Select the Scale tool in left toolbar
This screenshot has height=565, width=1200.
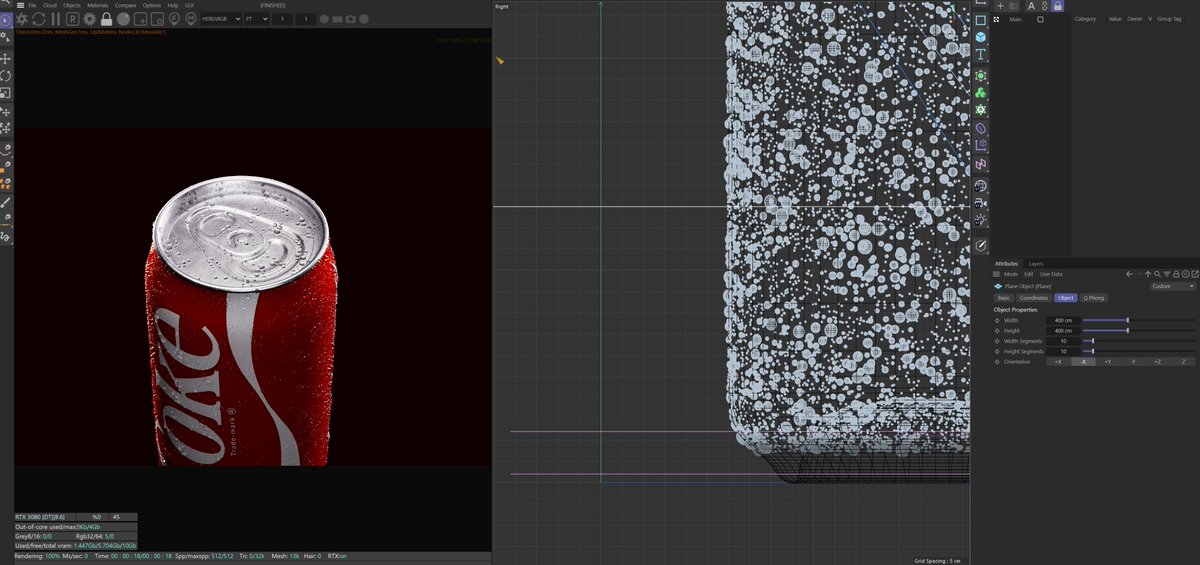point(5,92)
